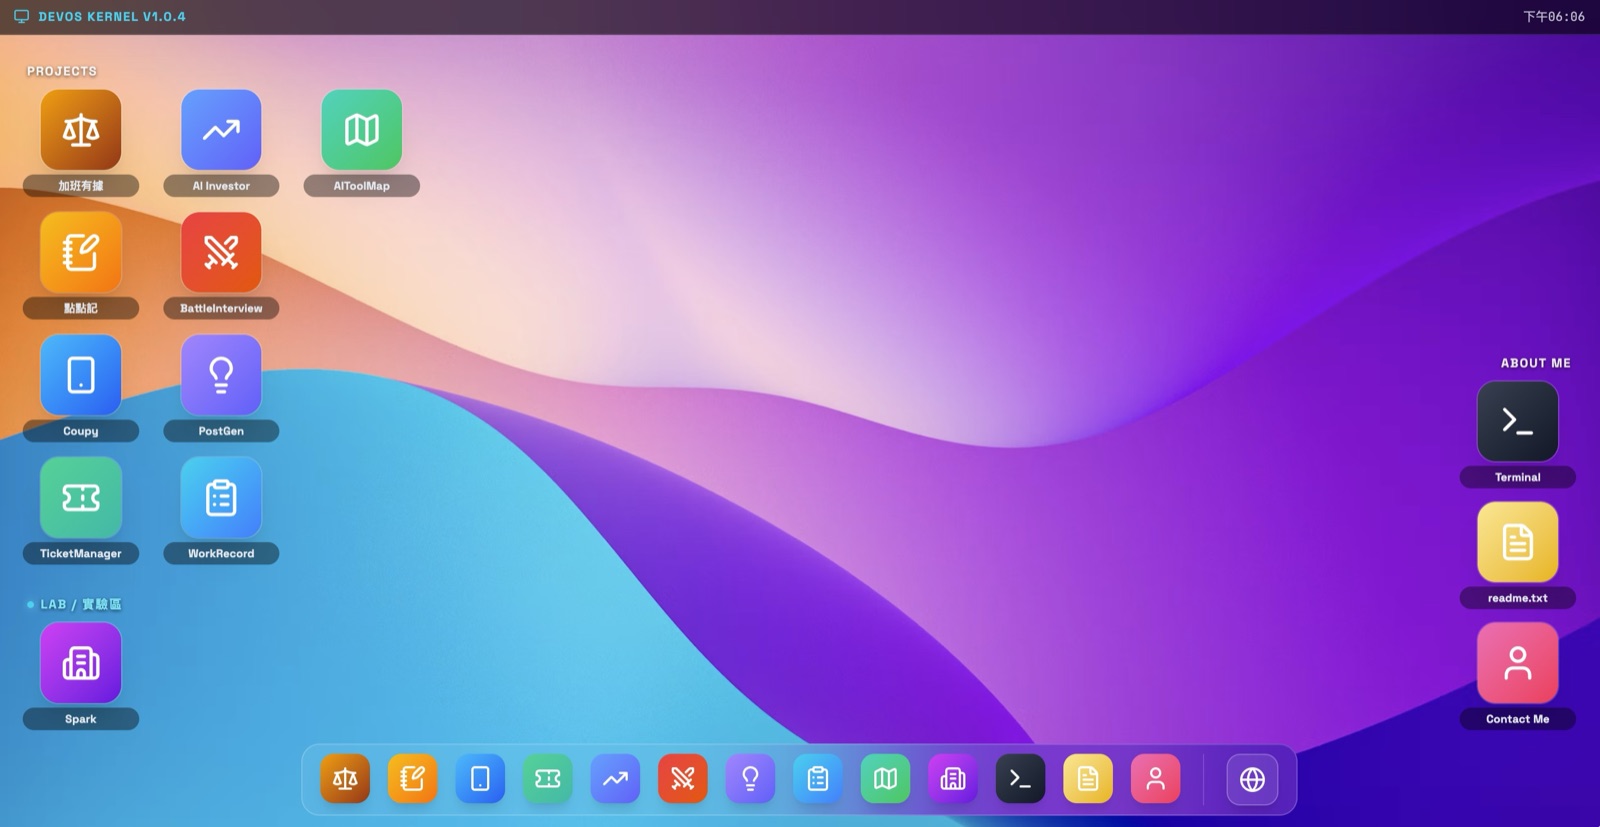Open the orange notebook desktop icon
The height and width of the screenshot is (827, 1600).
(x=81, y=252)
